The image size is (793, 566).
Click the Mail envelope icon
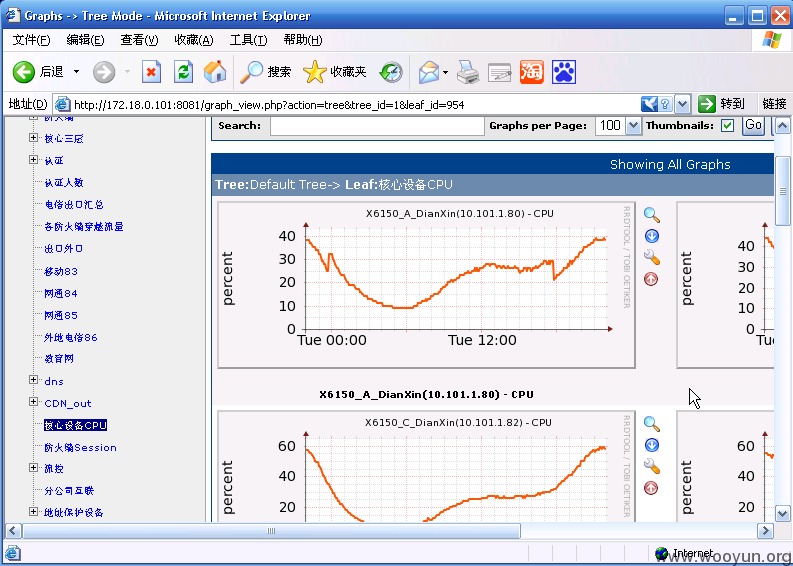429,72
